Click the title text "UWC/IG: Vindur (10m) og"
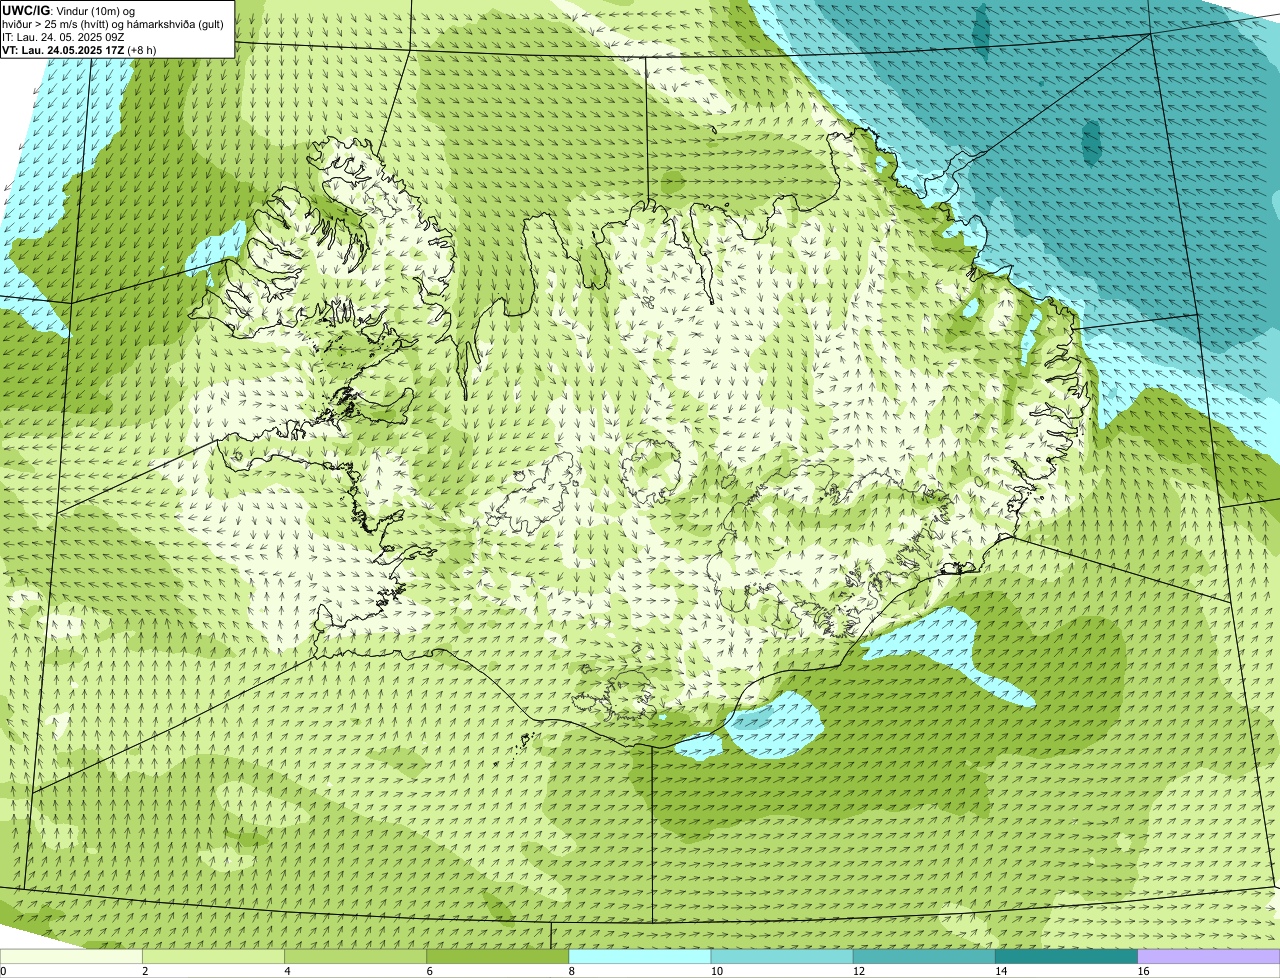Viewport: 1280px width, 978px height. pyautogui.click(x=68, y=11)
